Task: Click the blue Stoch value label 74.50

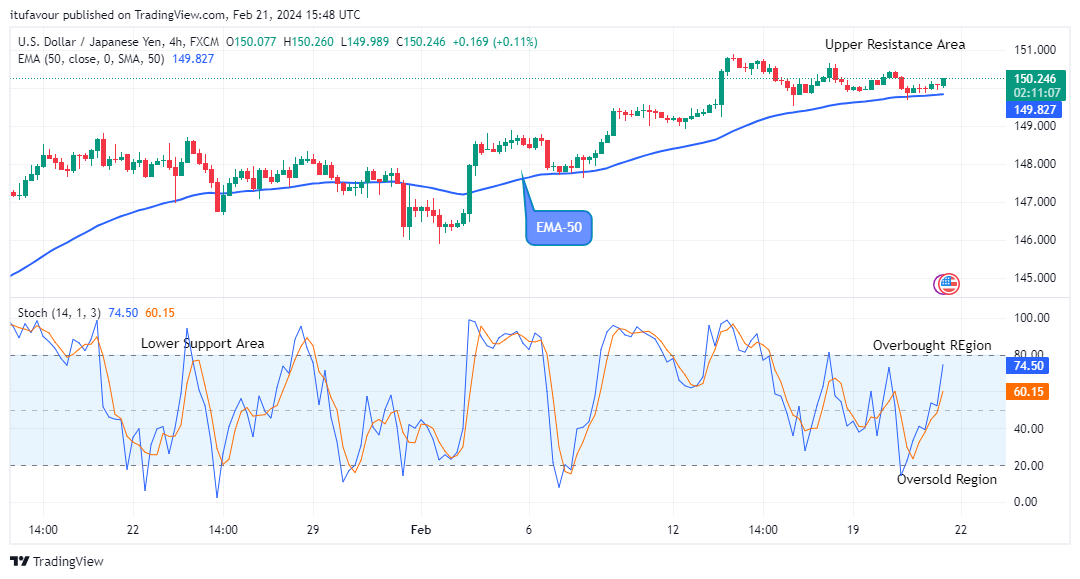Action: 1028,366
